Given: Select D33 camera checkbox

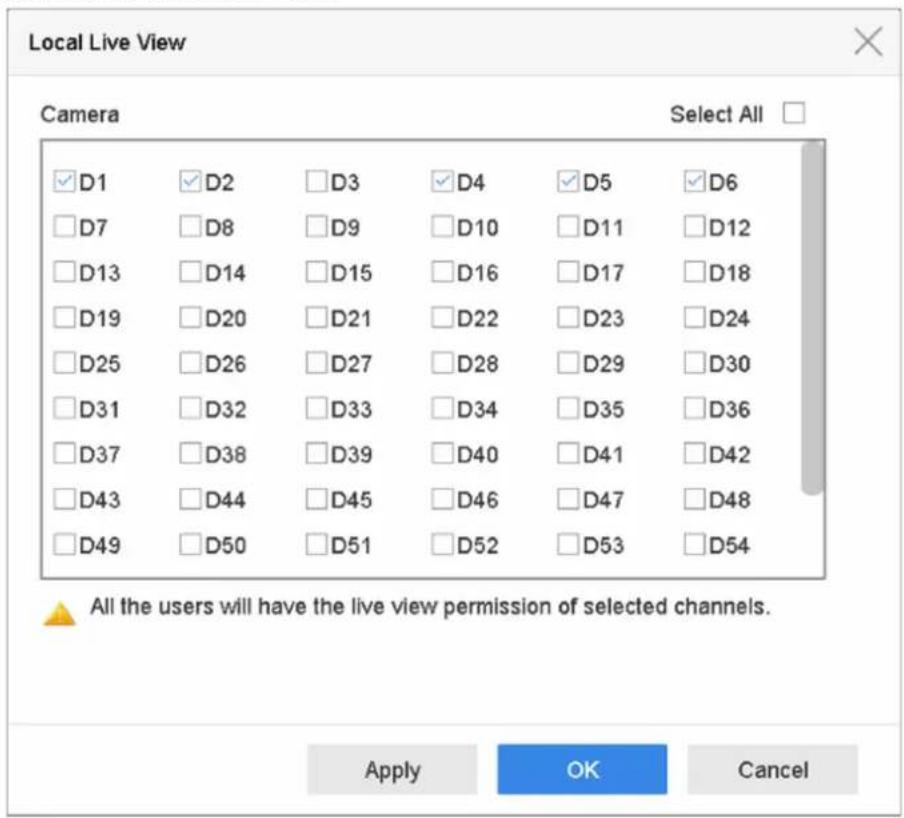Looking at the screenshot, I should pos(317,408).
